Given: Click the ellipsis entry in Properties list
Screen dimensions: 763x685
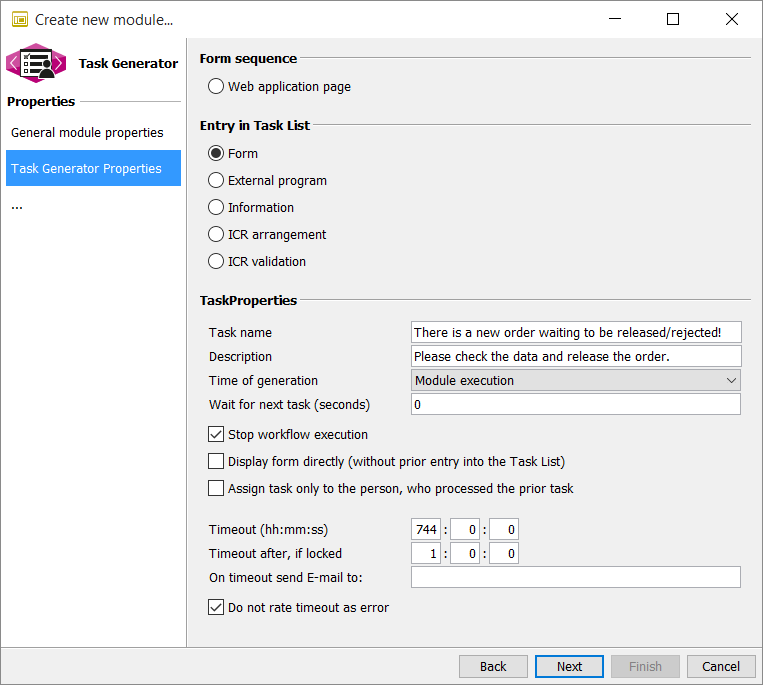Looking at the screenshot, I should point(17,205).
